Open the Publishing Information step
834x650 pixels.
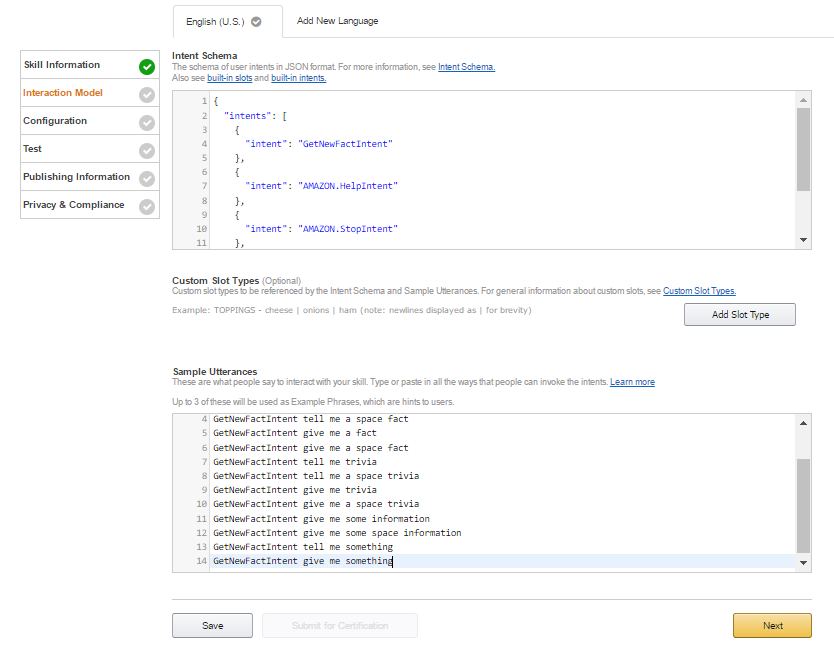point(90,177)
